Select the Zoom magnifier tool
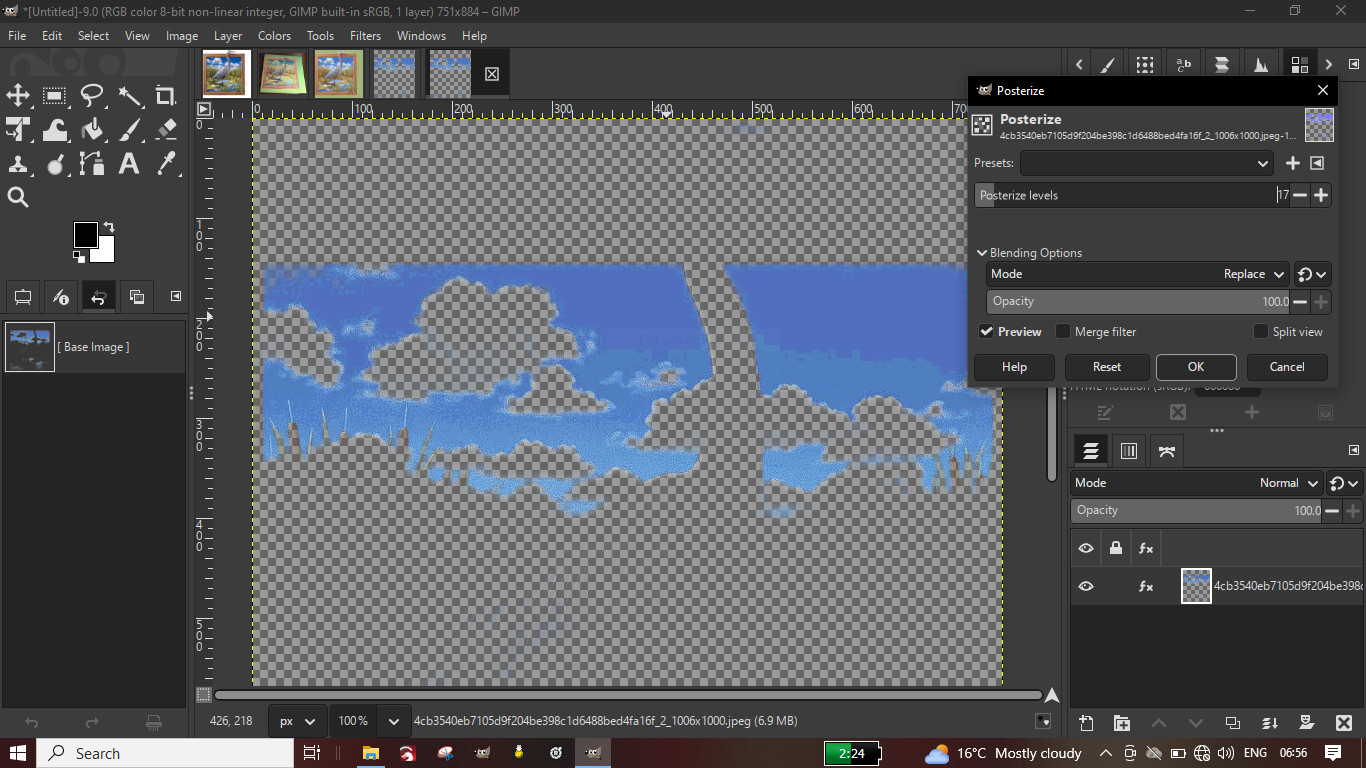 18,197
